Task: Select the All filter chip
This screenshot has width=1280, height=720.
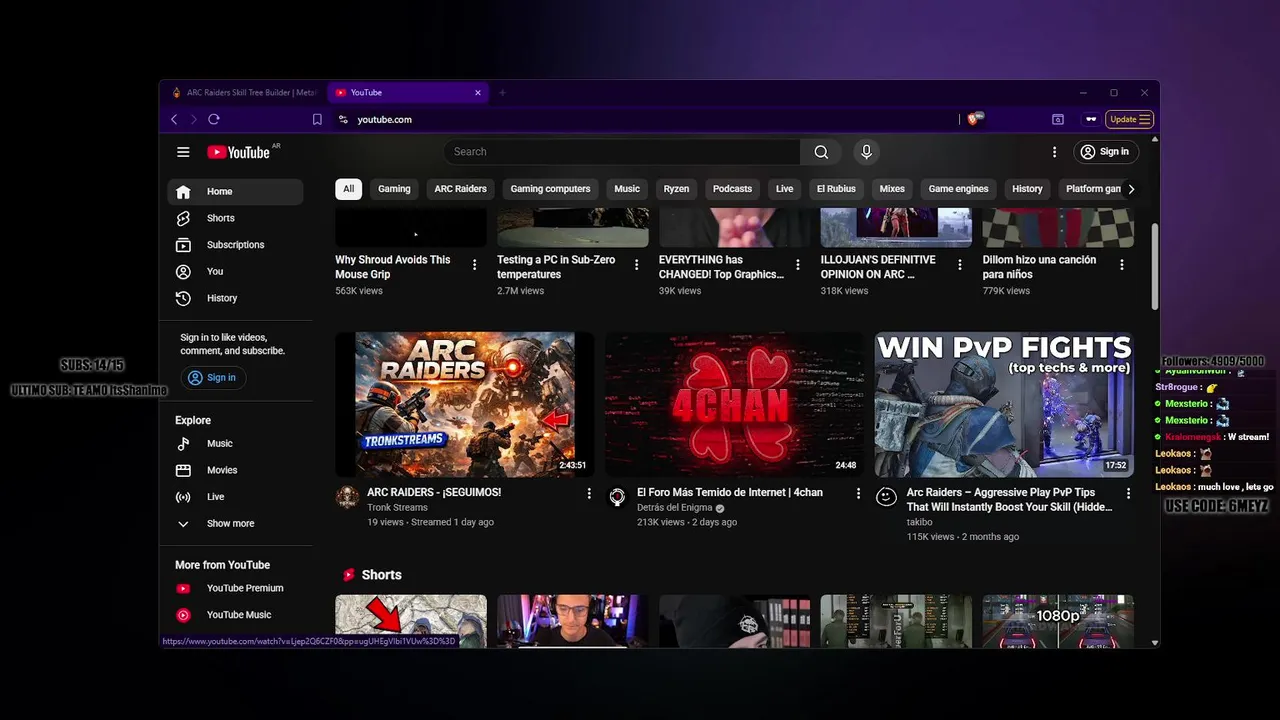Action: [348, 189]
